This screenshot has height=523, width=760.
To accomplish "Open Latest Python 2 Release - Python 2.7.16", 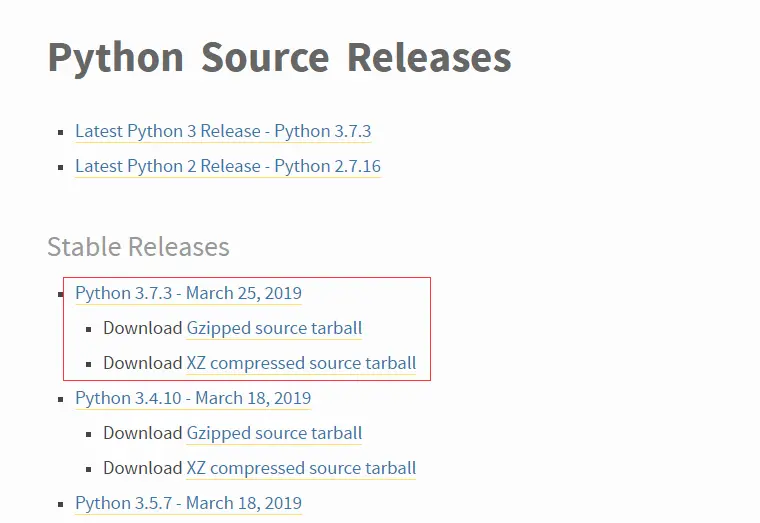I will click(228, 166).
